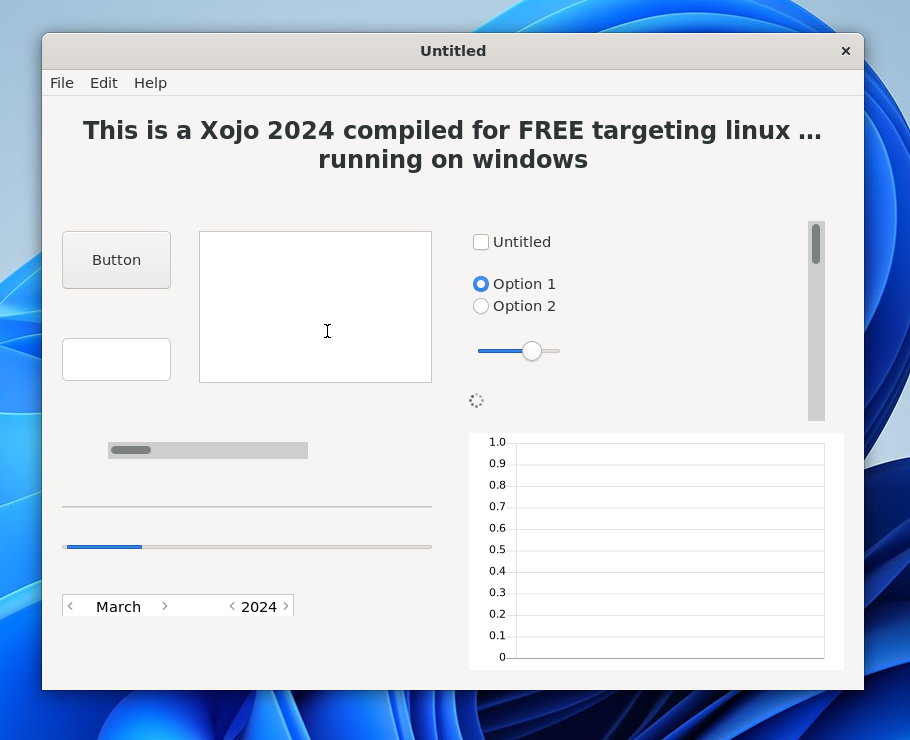Click the 0.5 chart axis label
This screenshot has width=910, height=740.
click(497, 550)
